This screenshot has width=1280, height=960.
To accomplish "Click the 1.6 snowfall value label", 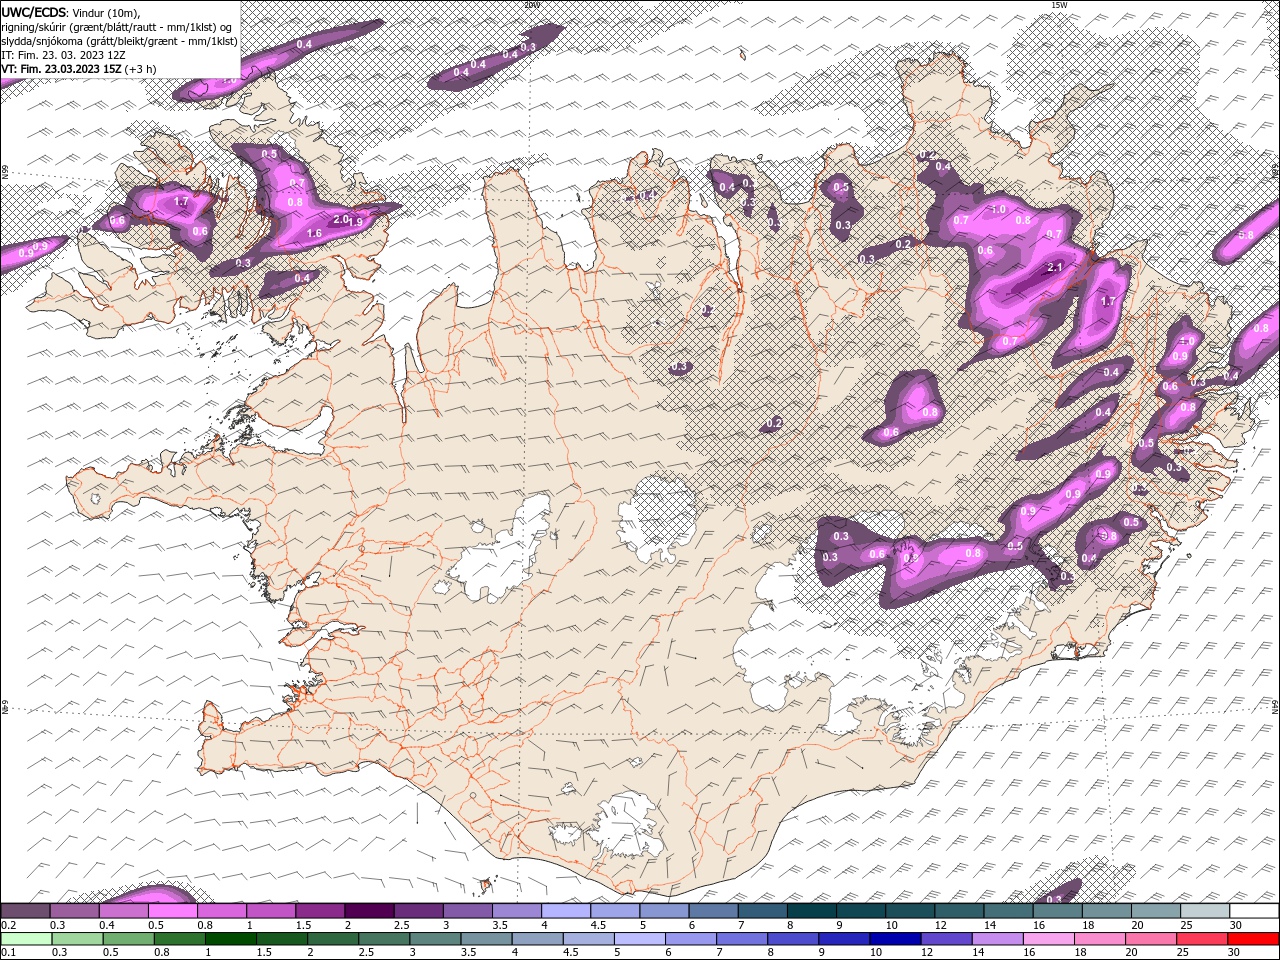I will pyautogui.click(x=314, y=234).
